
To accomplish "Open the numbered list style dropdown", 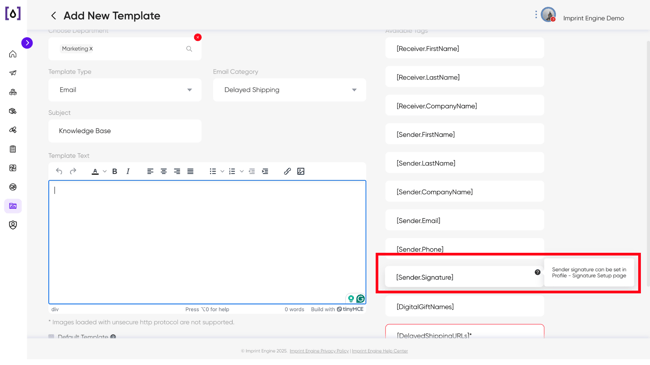I will (242, 171).
